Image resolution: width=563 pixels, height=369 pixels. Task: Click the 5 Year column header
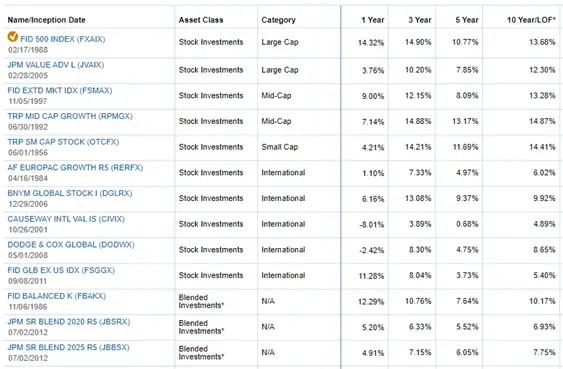click(467, 20)
